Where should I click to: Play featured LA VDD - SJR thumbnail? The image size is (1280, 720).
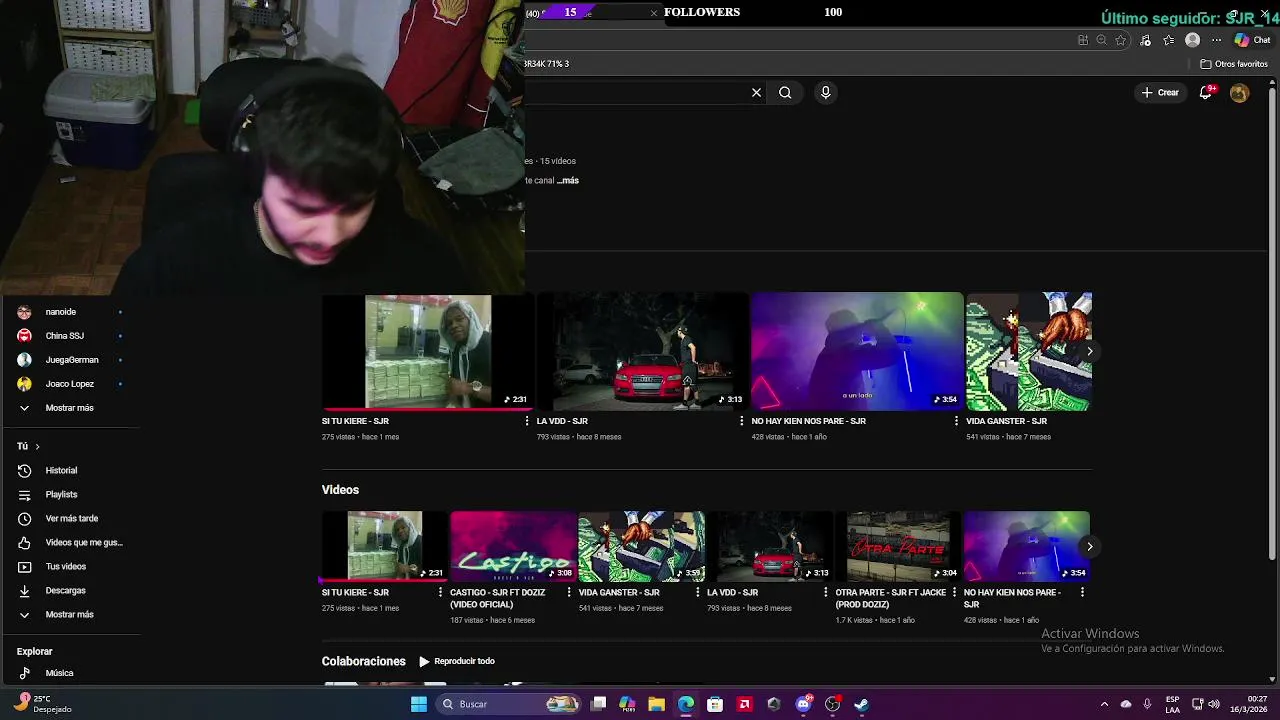(x=642, y=352)
